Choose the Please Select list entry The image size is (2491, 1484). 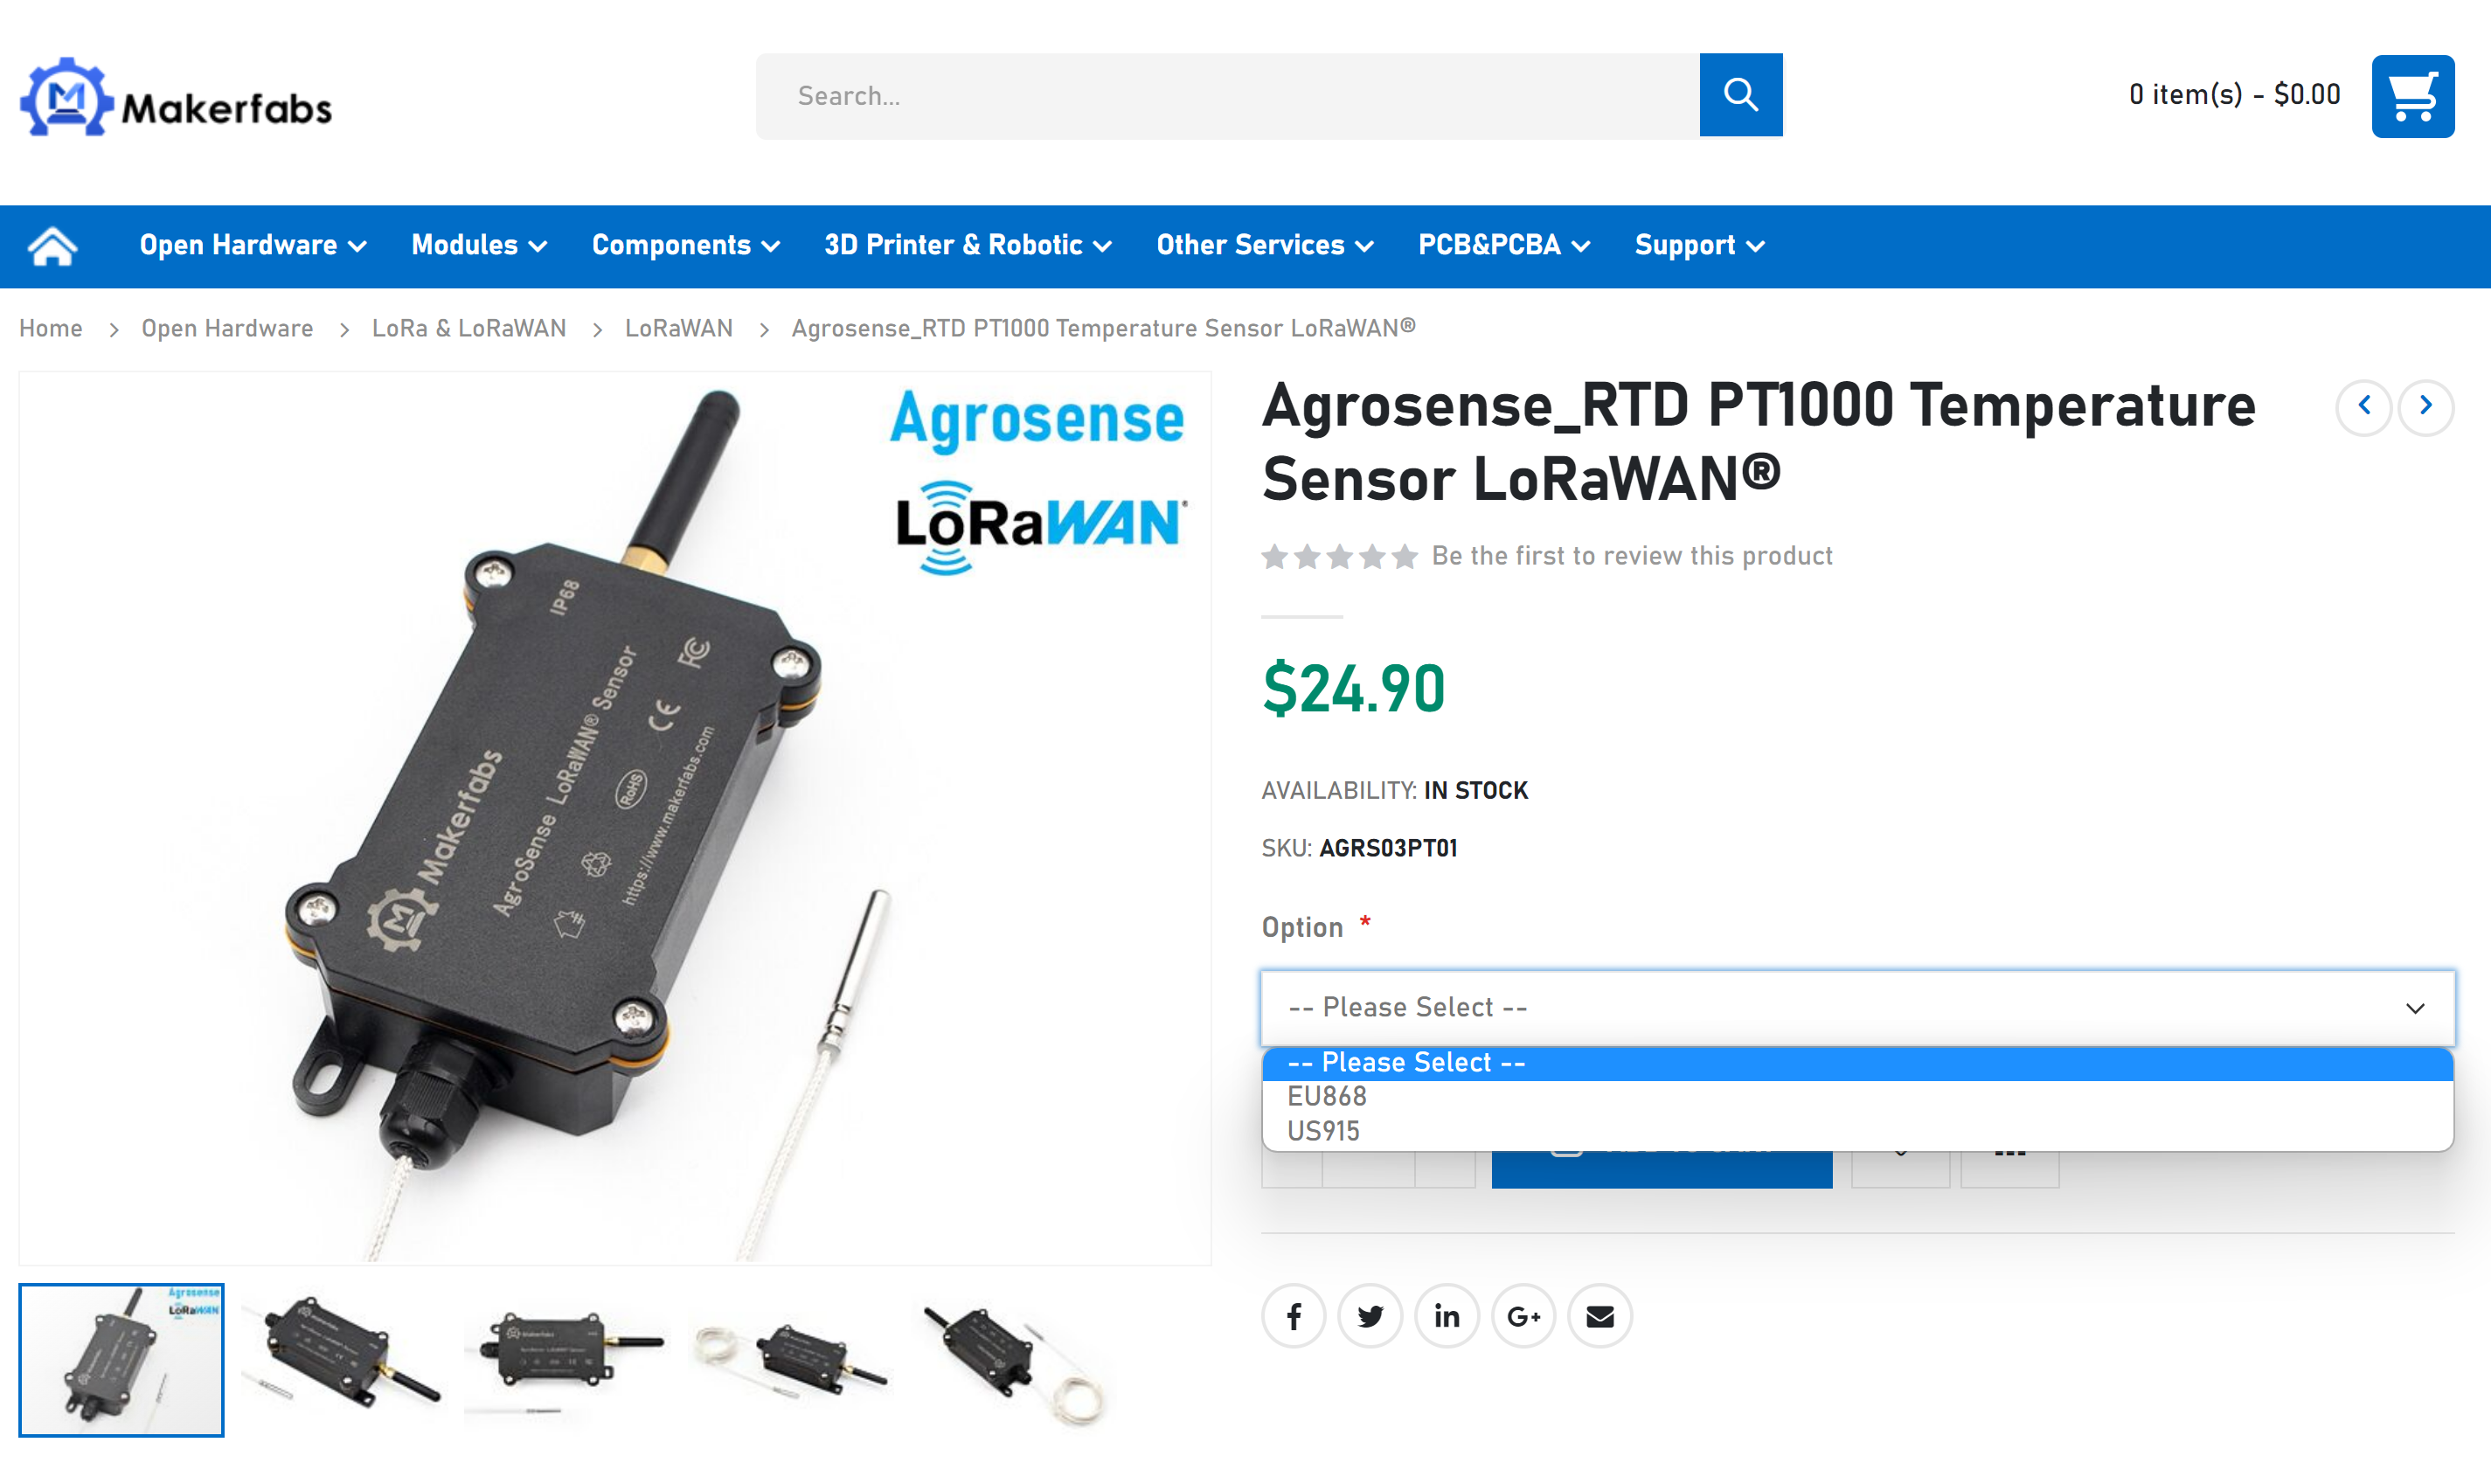pos(1857,1062)
